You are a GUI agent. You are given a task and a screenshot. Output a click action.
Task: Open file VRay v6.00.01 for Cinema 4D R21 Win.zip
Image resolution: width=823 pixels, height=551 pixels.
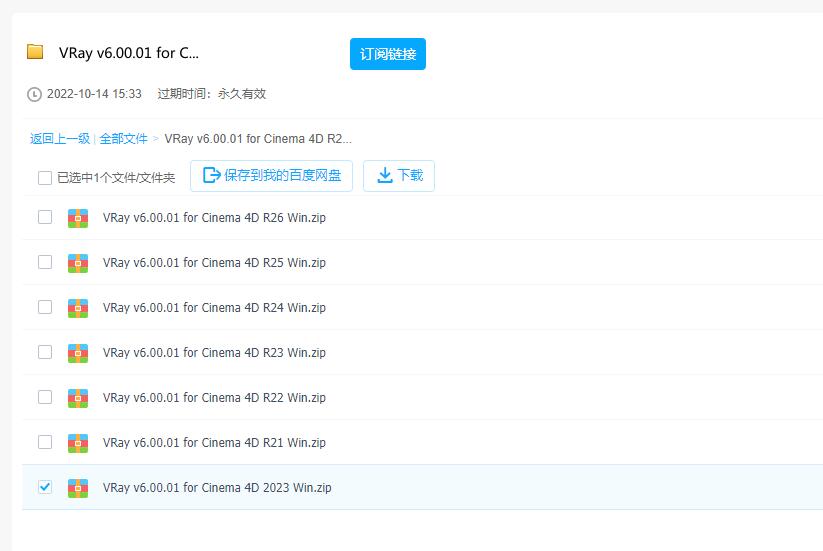click(214, 443)
